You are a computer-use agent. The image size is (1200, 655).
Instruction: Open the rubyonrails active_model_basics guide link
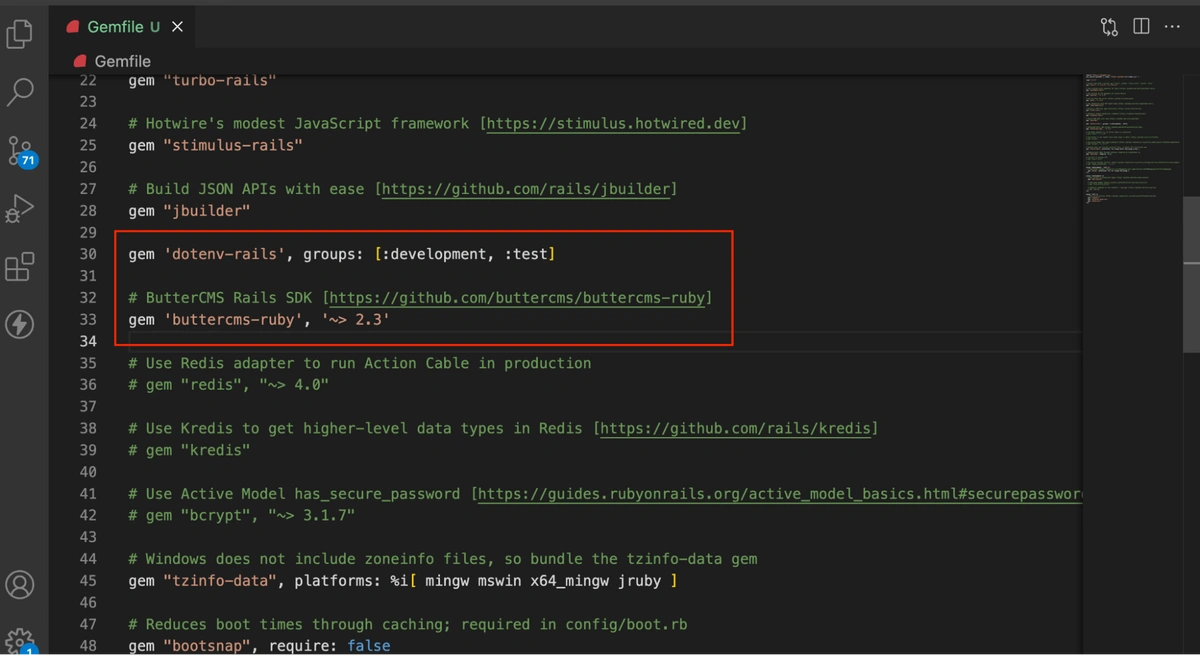782,494
